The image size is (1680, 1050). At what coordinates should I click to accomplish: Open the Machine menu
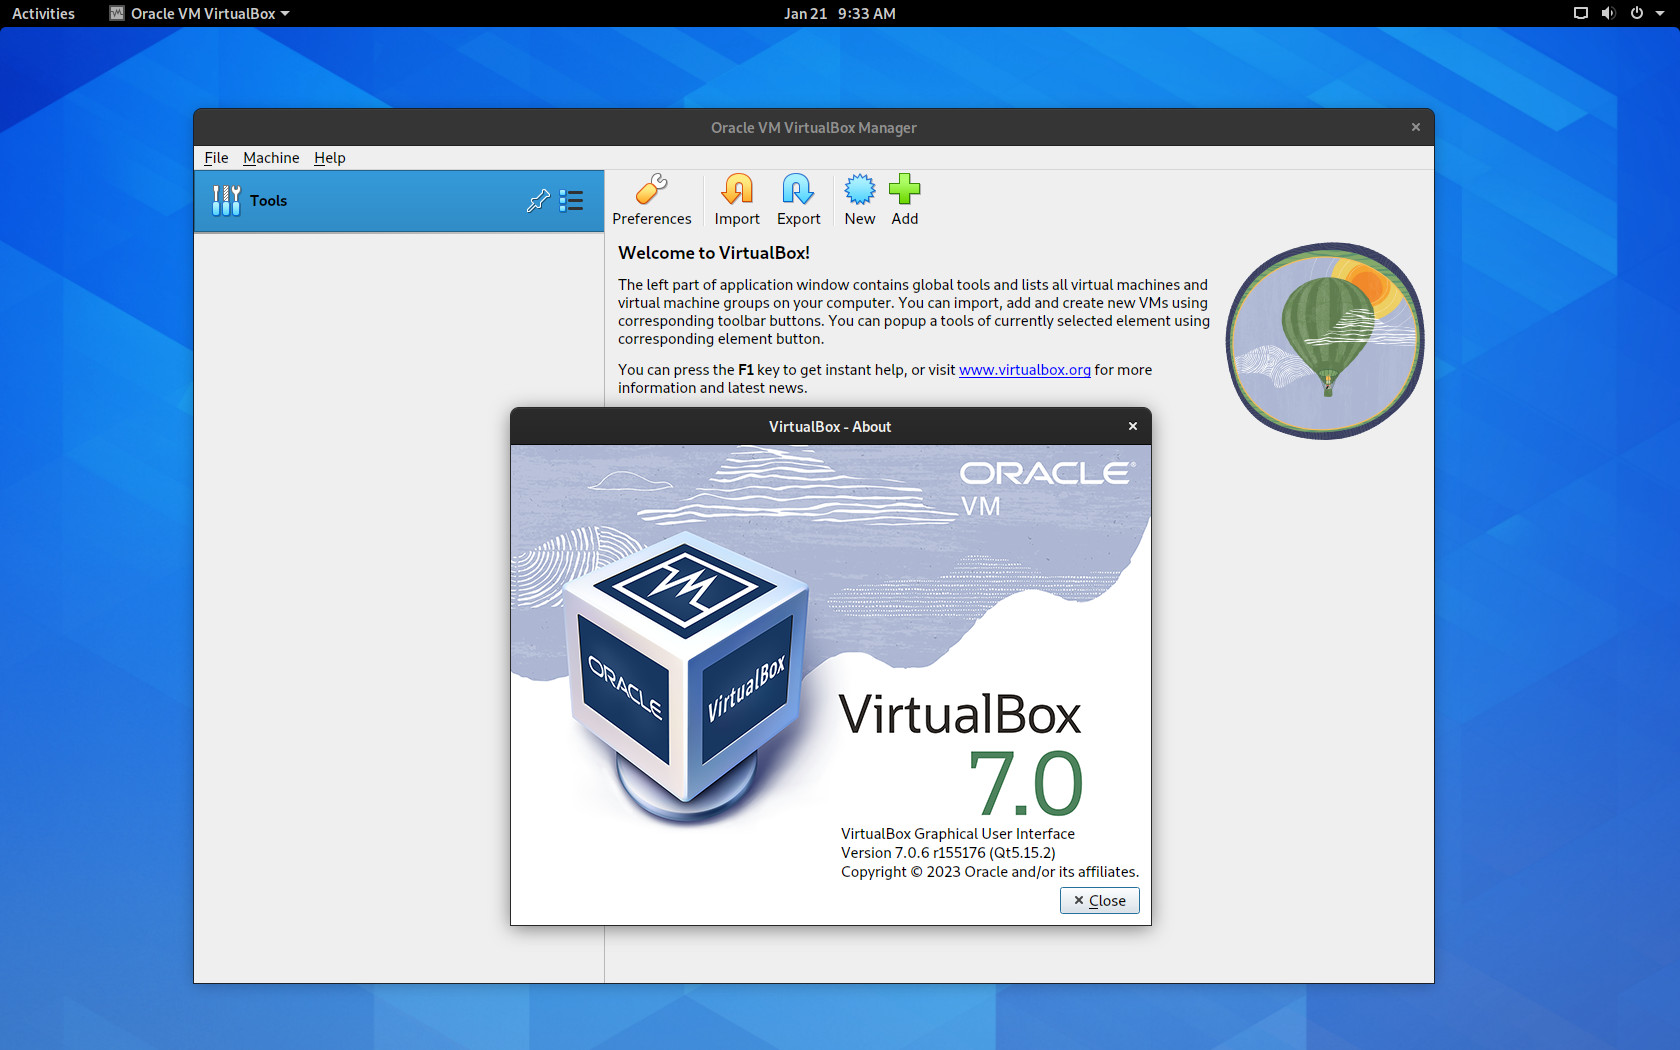(x=271, y=157)
